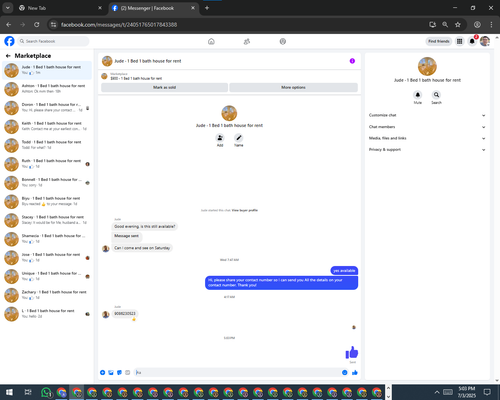Open Task View on the taskbar
This screenshot has width=500, height=400.
tap(28, 392)
